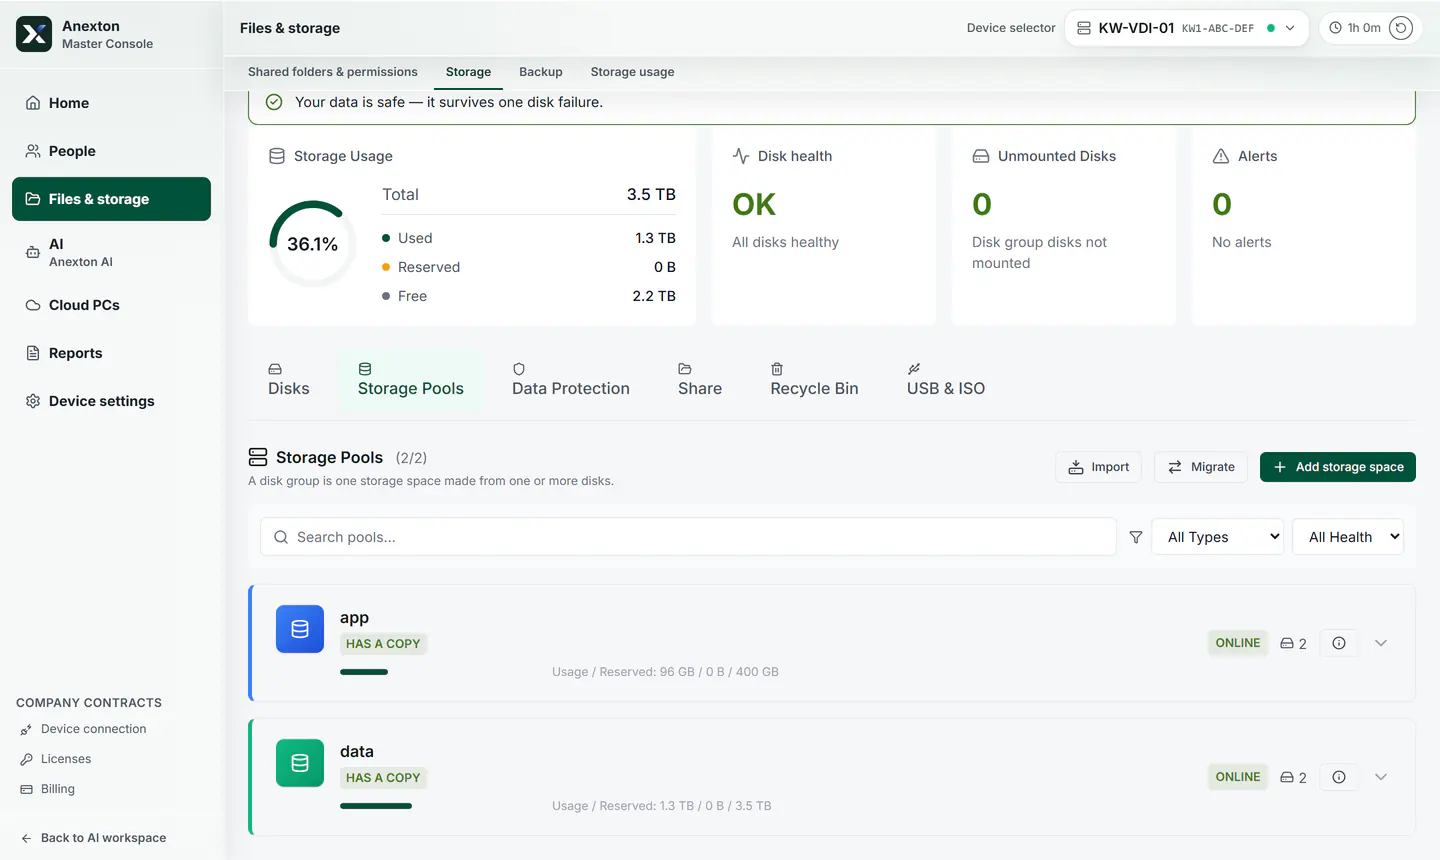Open Home in the sidebar
The height and width of the screenshot is (860, 1440).
(x=111, y=103)
